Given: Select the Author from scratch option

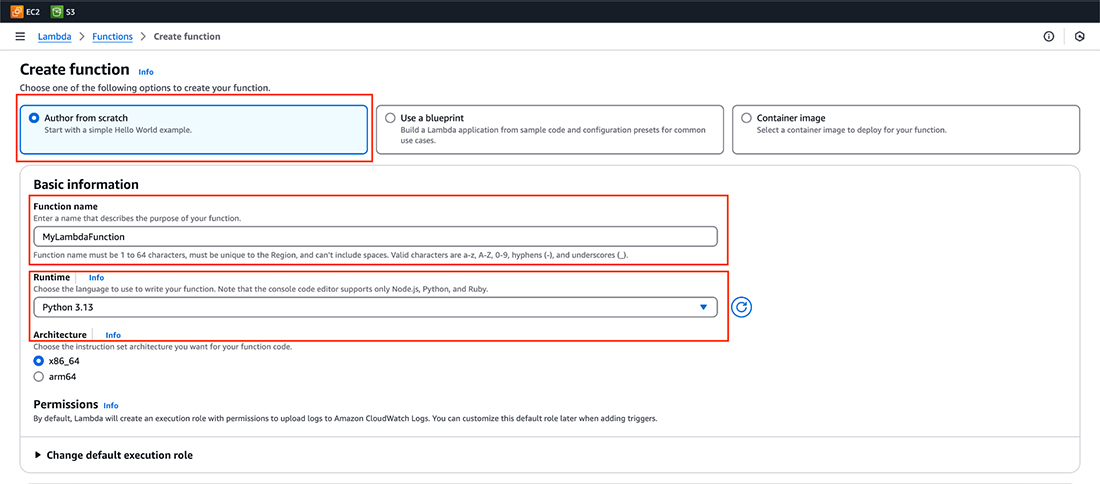Looking at the screenshot, I should [x=194, y=130].
